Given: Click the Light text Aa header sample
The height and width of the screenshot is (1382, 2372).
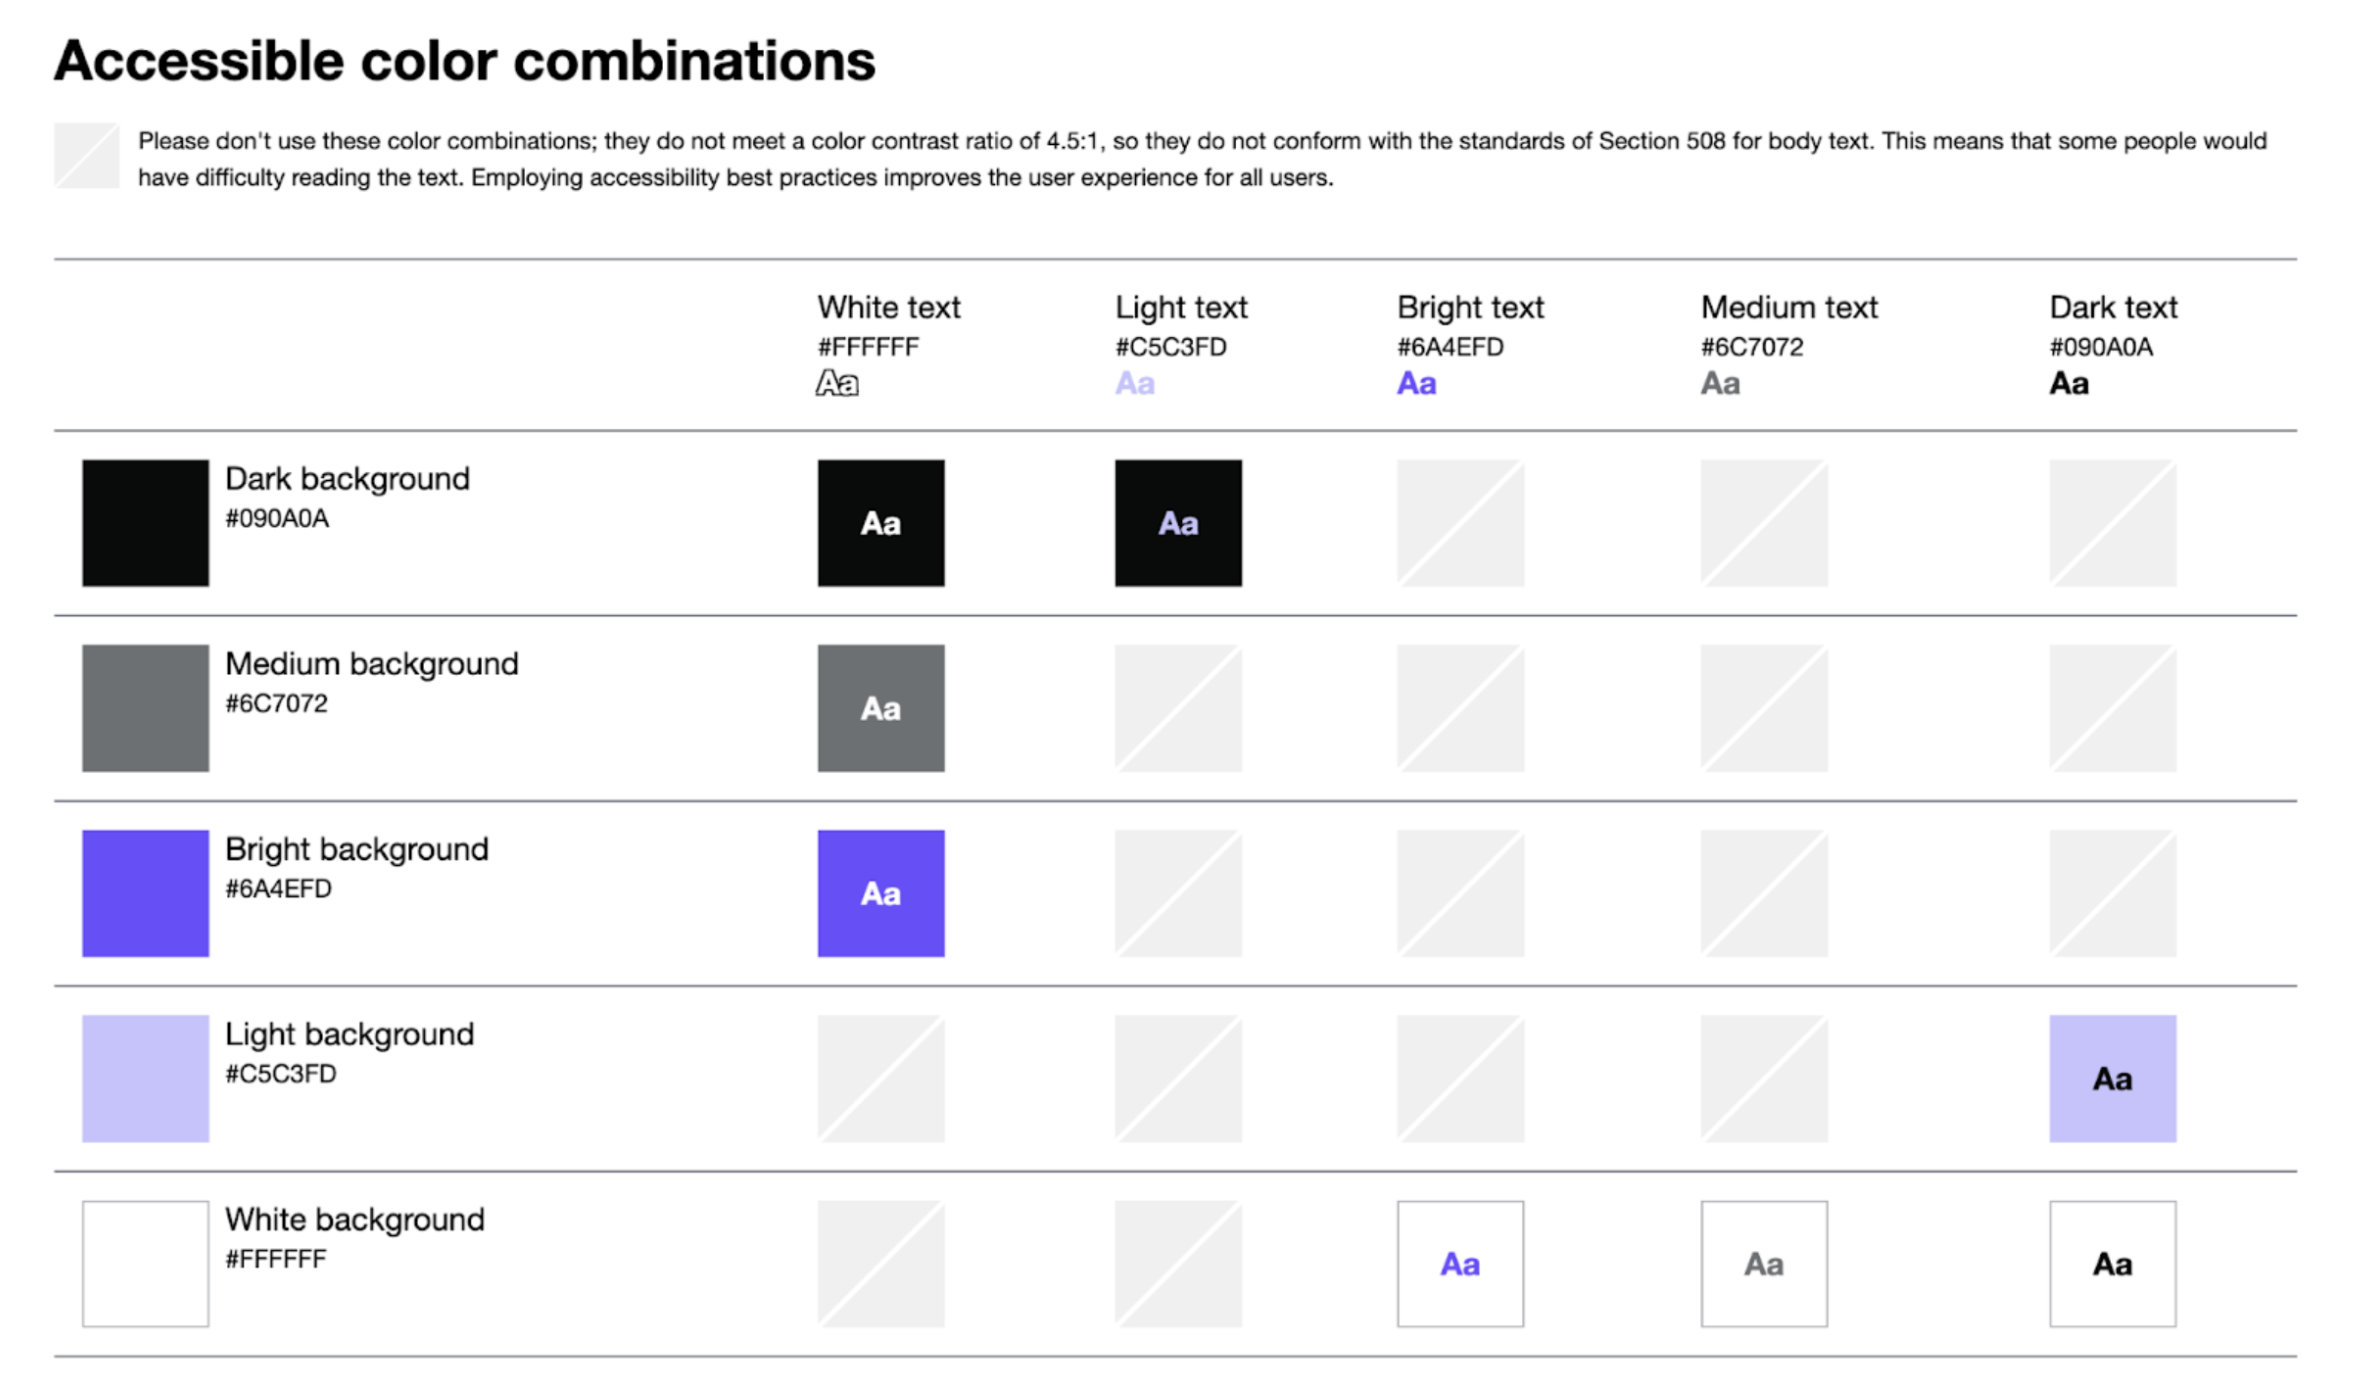Looking at the screenshot, I should pos(1135,384).
